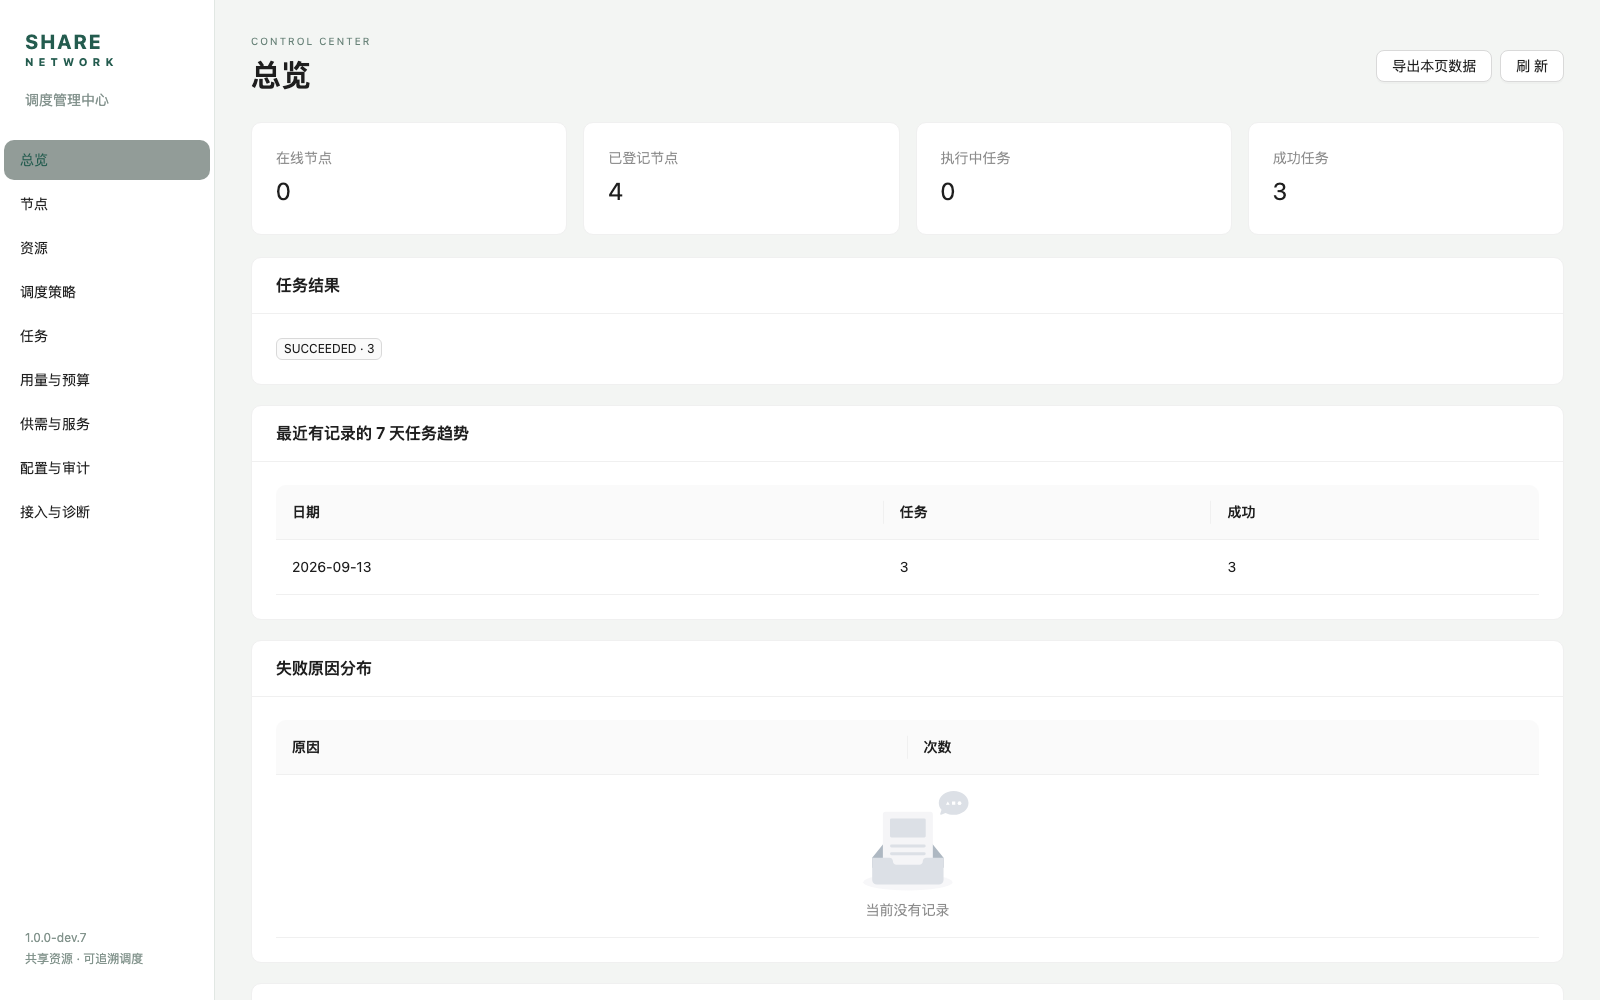Select 调度策略 in the sidebar
1600x1000 pixels.
(107, 292)
